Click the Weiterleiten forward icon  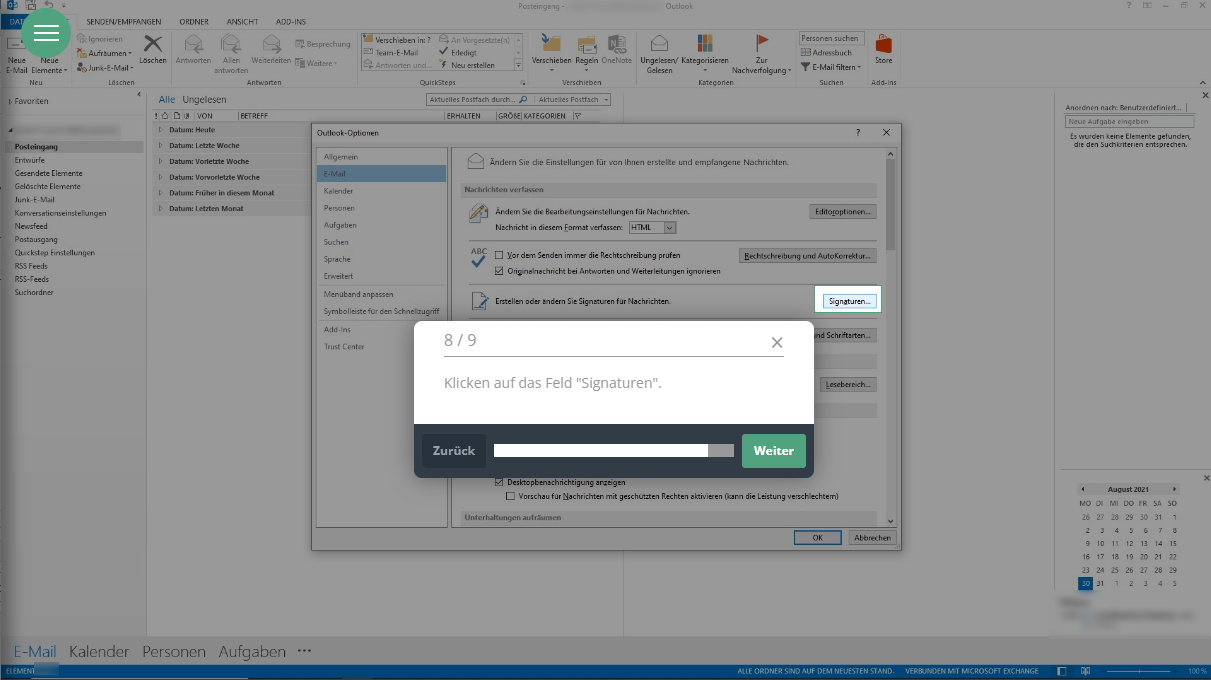(271, 45)
